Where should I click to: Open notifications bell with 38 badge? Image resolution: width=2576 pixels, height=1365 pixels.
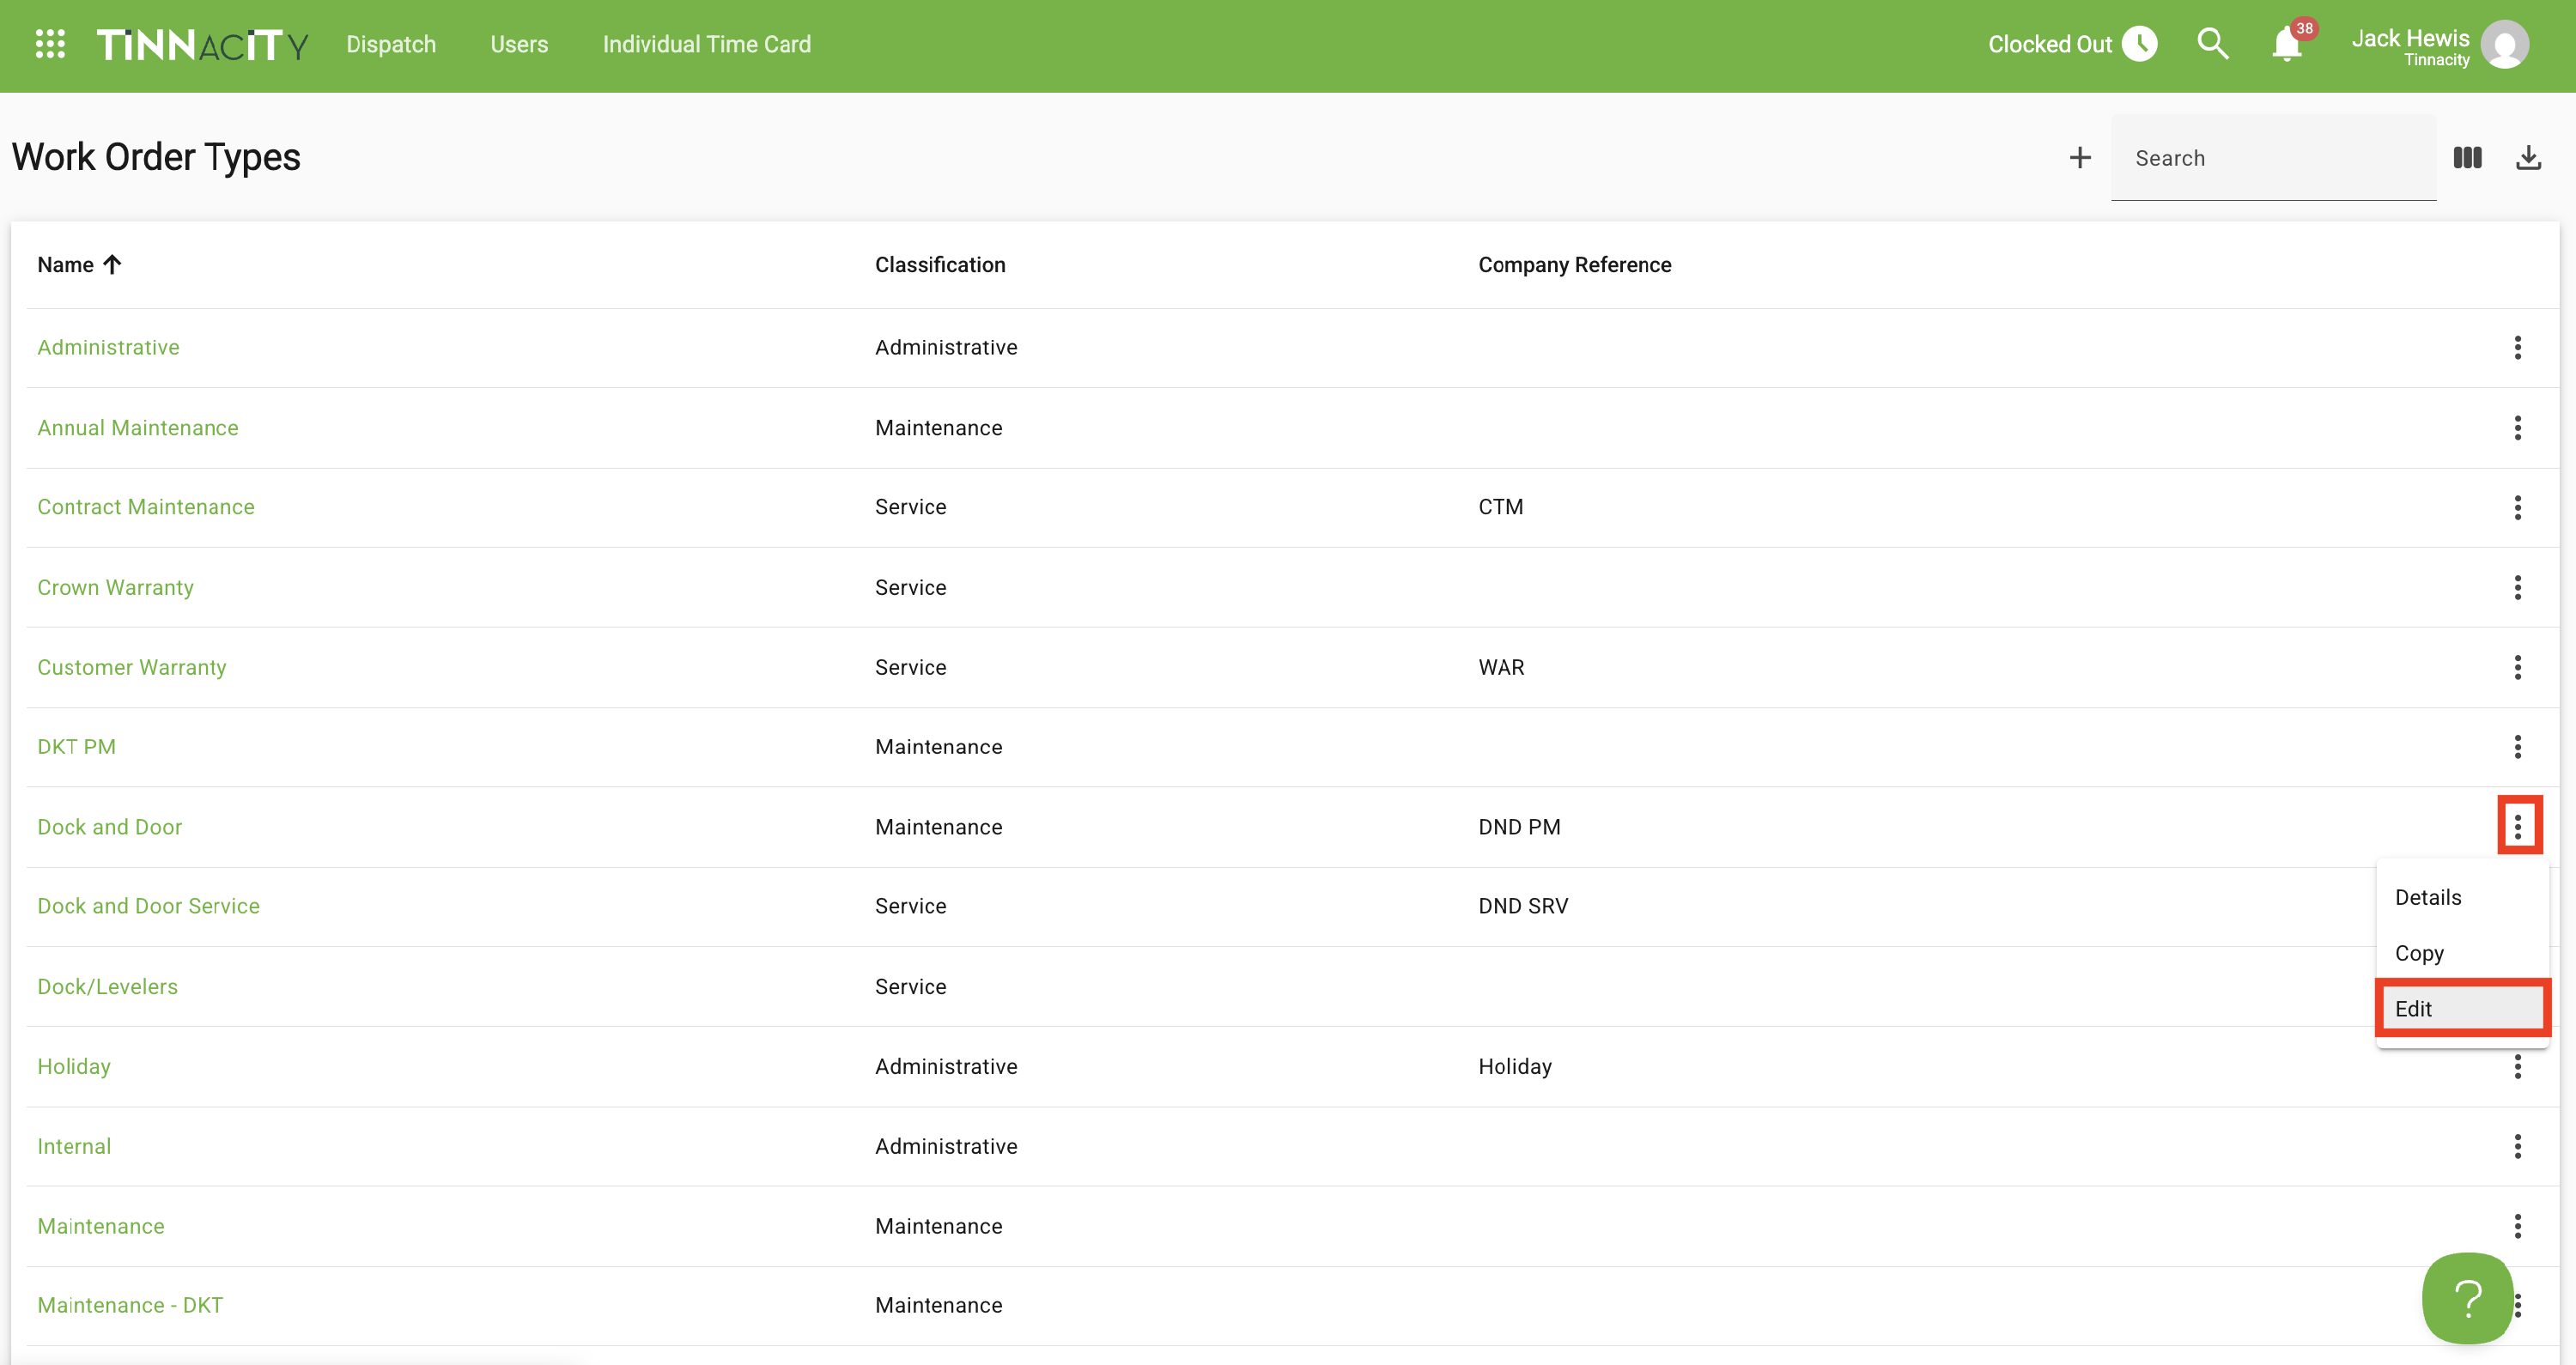[x=2287, y=44]
